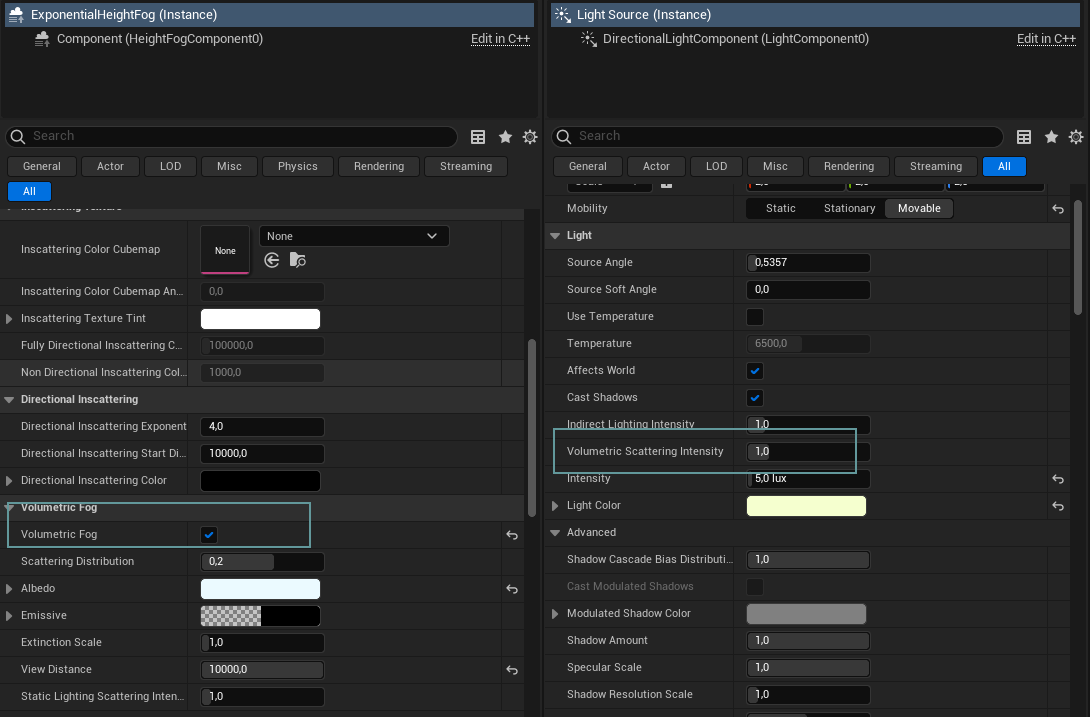Screen dimensions: 1090x717
Task: Browse to Inscattering Color Cubemap asset
Action: (x=297, y=259)
